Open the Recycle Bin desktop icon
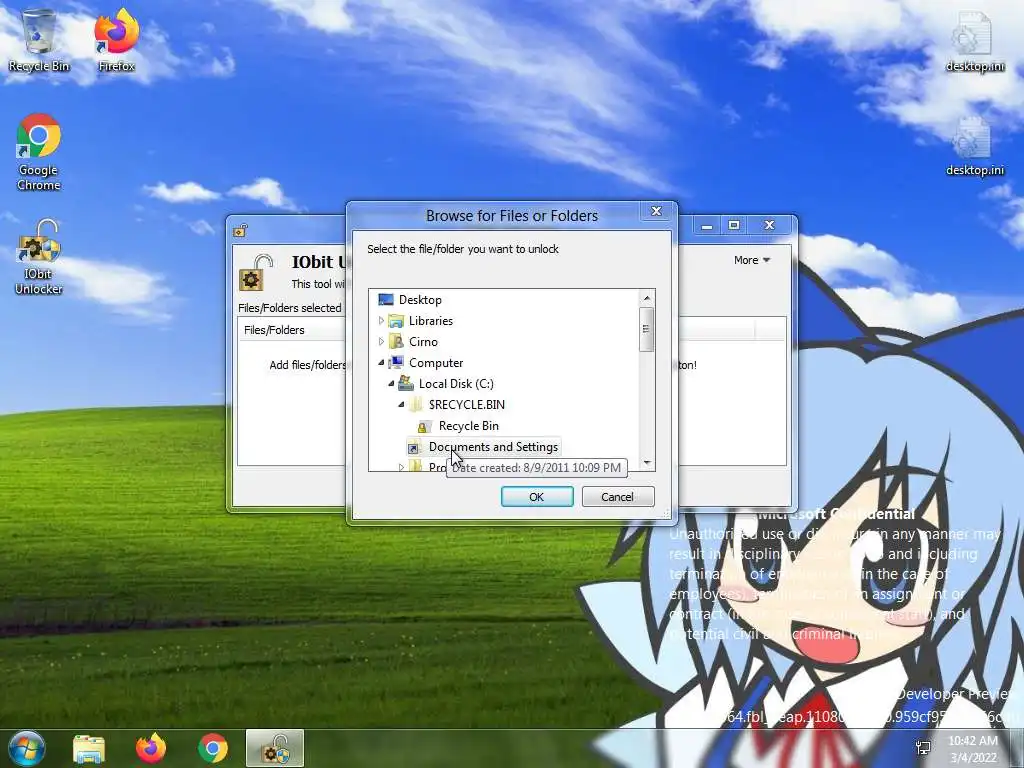 (x=39, y=40)
